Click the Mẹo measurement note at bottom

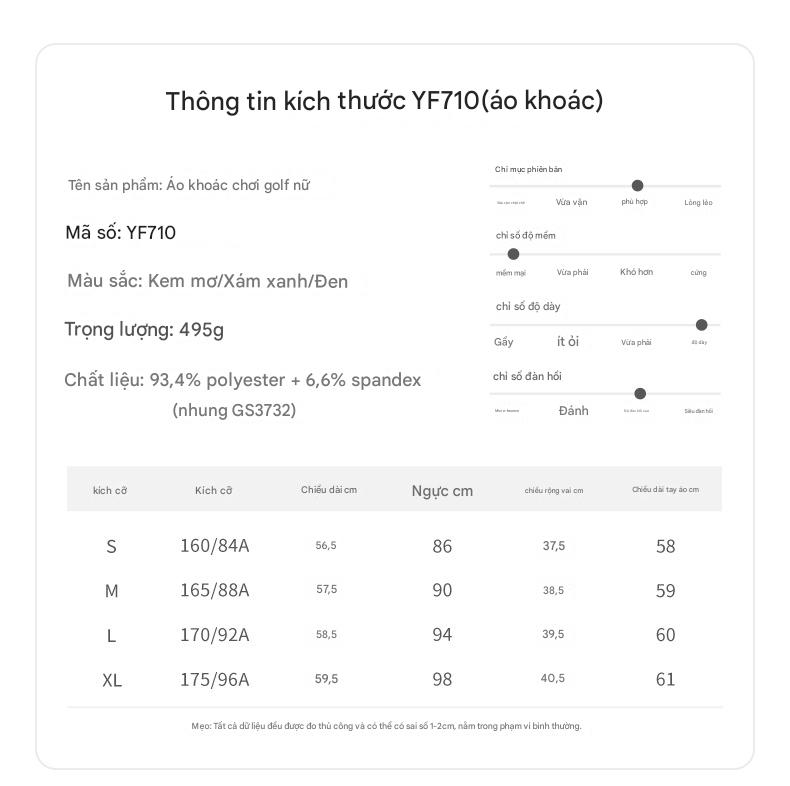(386, 726)
